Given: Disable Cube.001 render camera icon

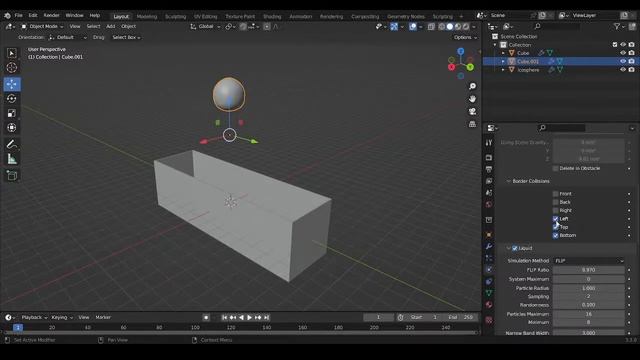Looking at the screenshot, I should (x=632, y=61).
